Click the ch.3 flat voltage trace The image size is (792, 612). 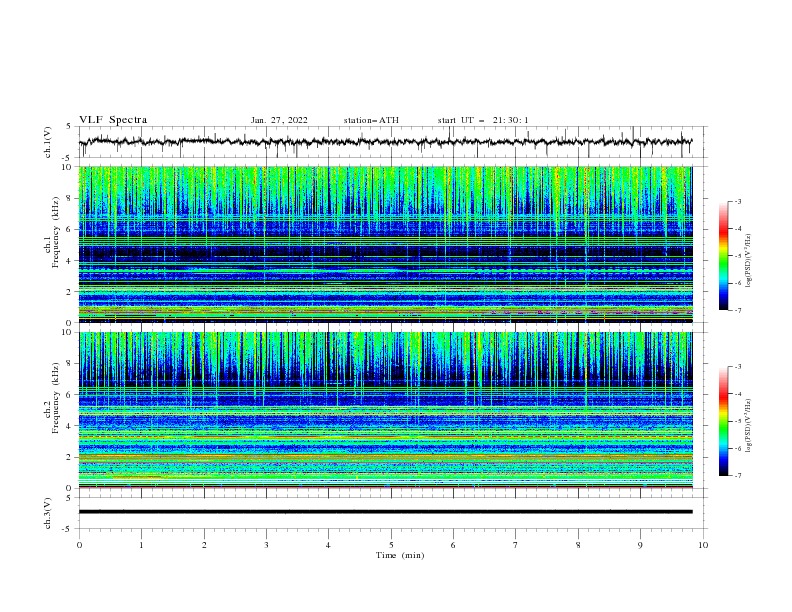pos(385,512)
